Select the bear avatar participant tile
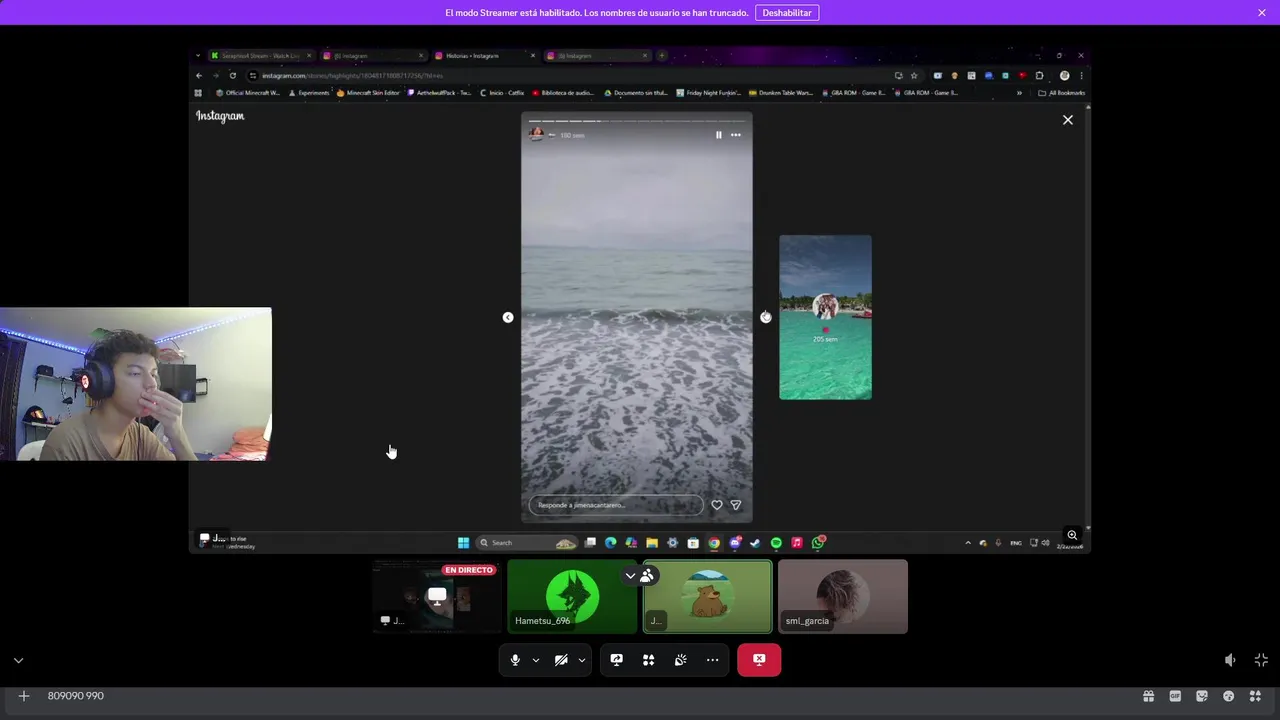The width and height of the screenshot is (1280, 720). (708, 596)
